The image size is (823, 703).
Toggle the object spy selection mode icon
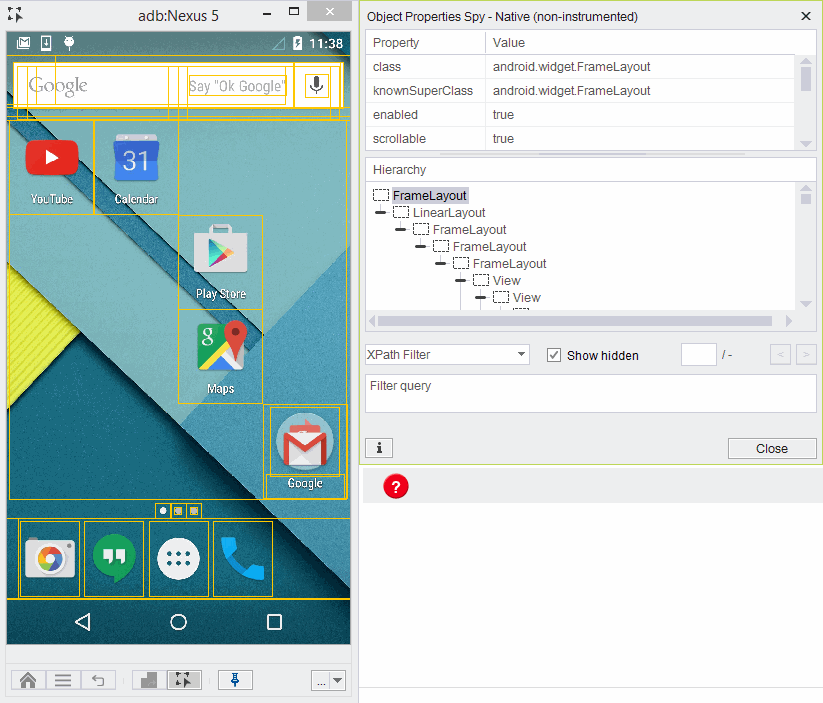click(184, 680)
